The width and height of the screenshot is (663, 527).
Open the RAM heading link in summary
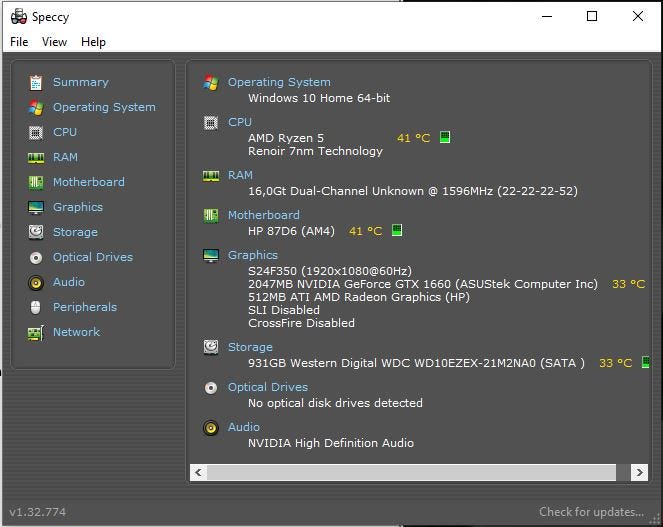[x=240, y=175]
